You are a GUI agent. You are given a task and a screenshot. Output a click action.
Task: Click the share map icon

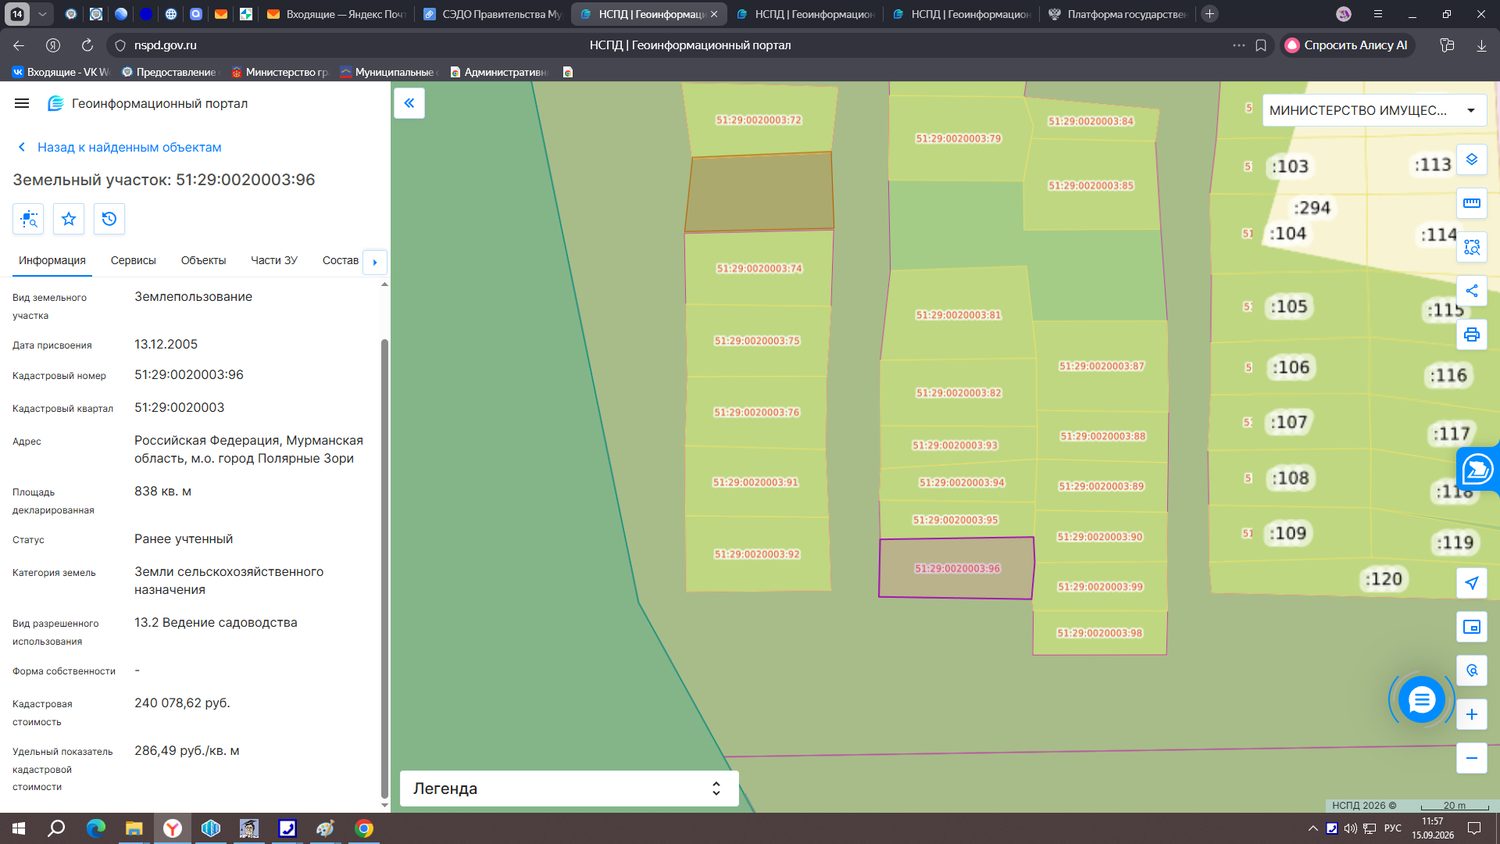click(1471, 291)
